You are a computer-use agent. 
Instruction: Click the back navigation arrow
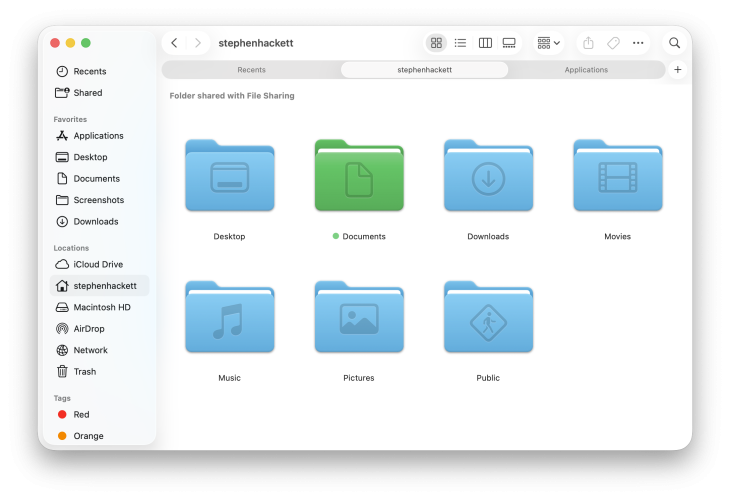pyautogui.click(x=174, y=43)
